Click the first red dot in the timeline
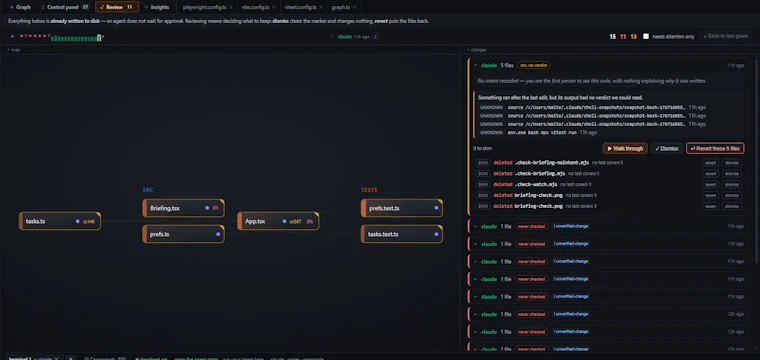Image resolution: width=760 pixels, height=360 pixels. pos(21,36)
